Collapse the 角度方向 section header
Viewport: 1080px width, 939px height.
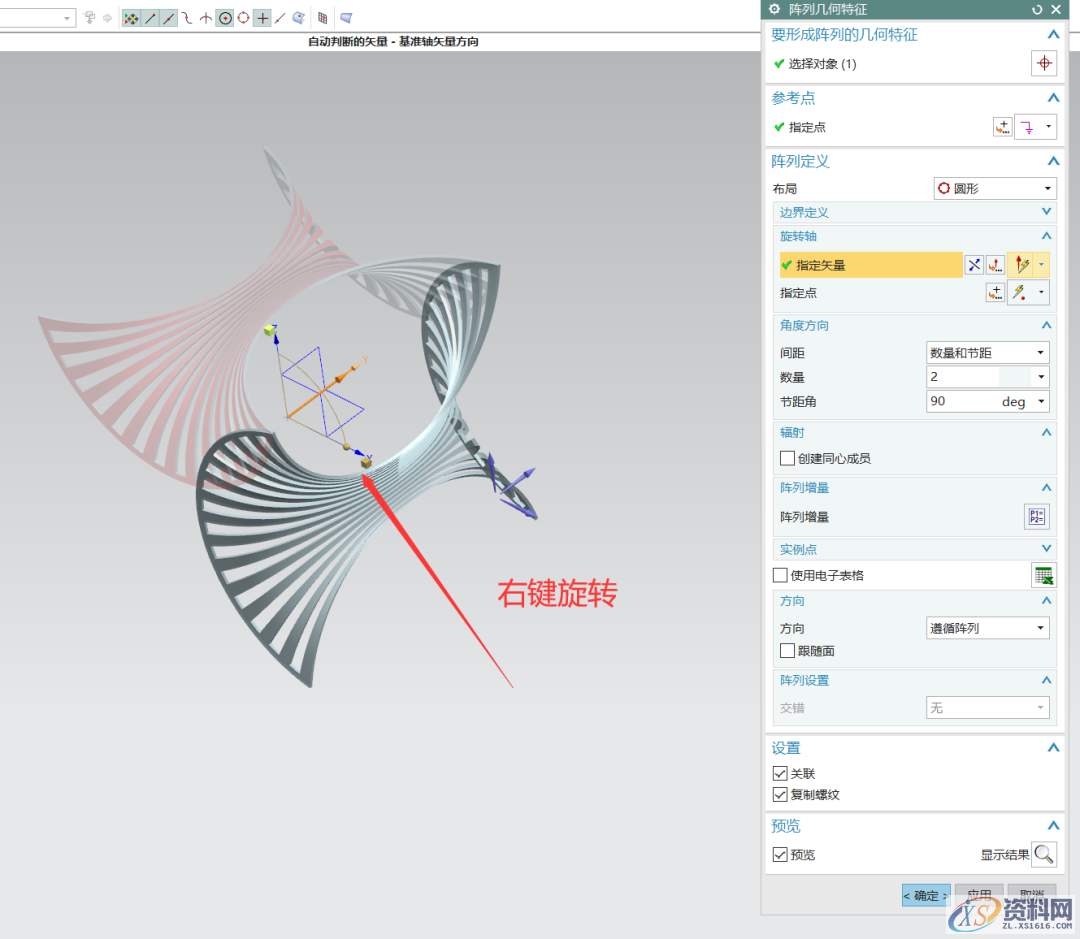[x=1046, y=325]
